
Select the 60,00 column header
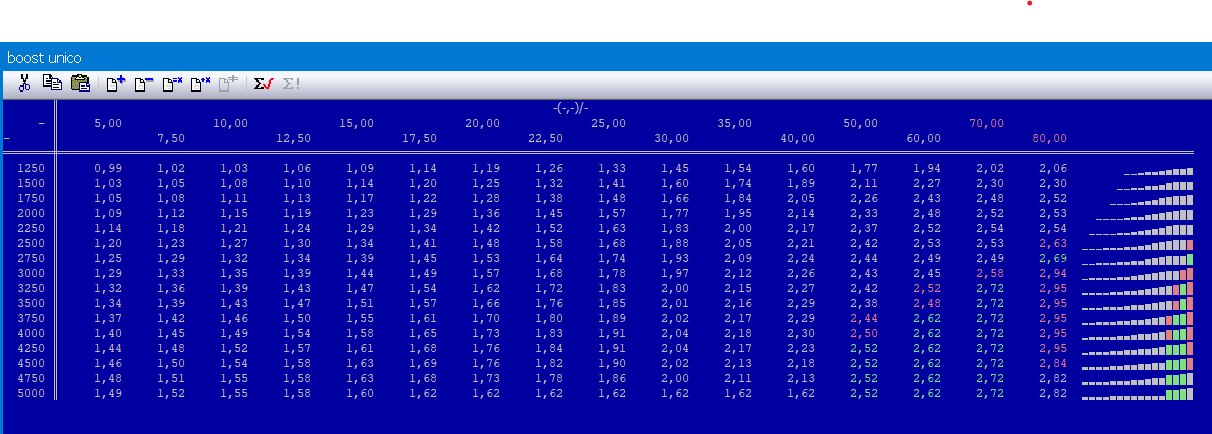(x=924, y=138)
